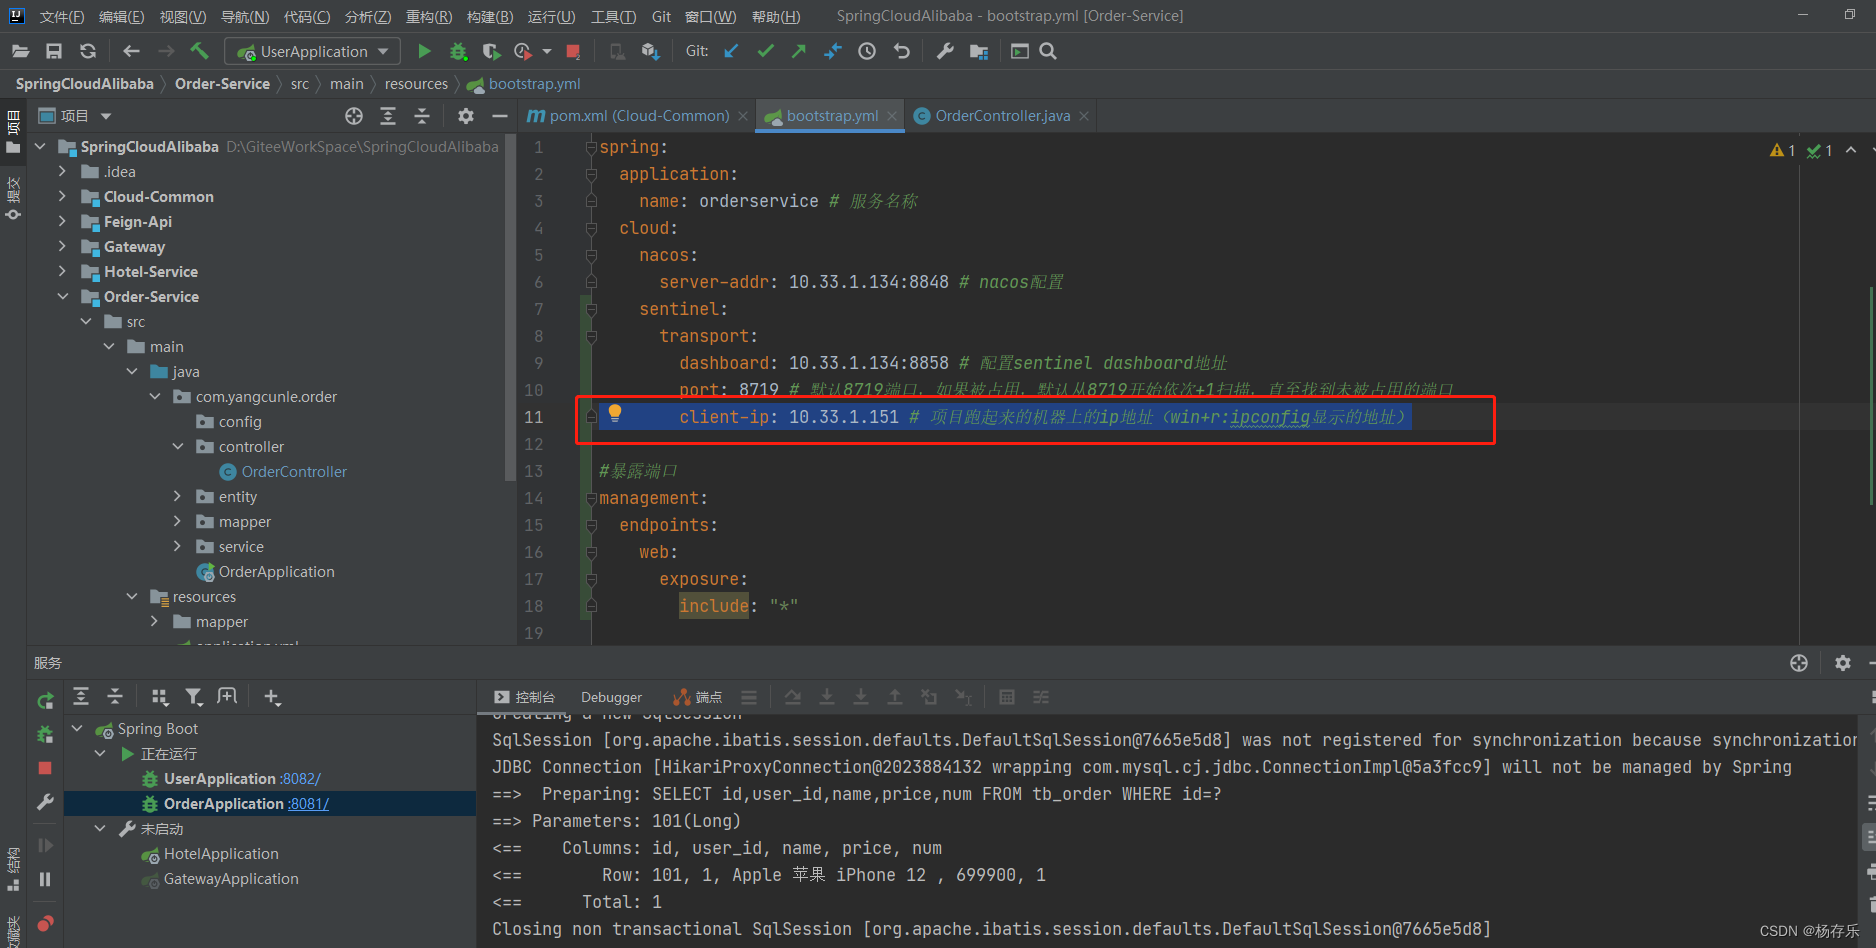Click the Run with Coverage shield icon
The height and width of the screenshot is (948, 1876).
(490, 51)
